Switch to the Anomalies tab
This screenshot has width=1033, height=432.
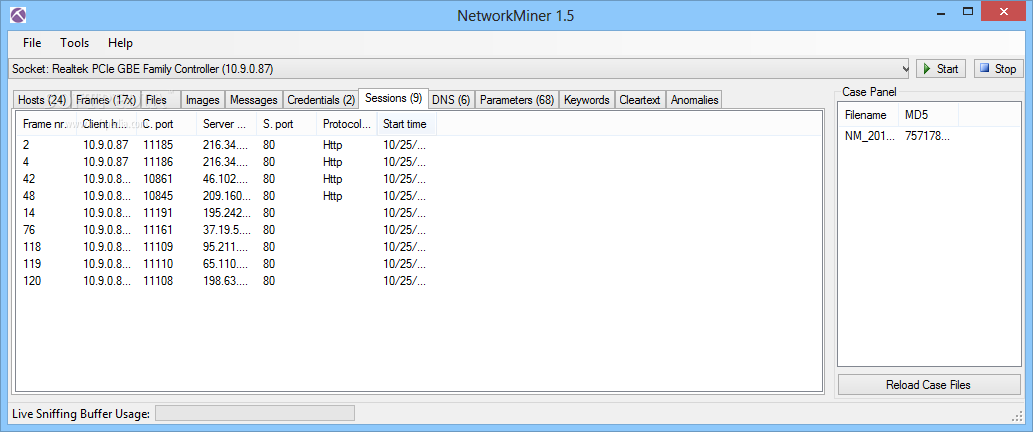694,100
